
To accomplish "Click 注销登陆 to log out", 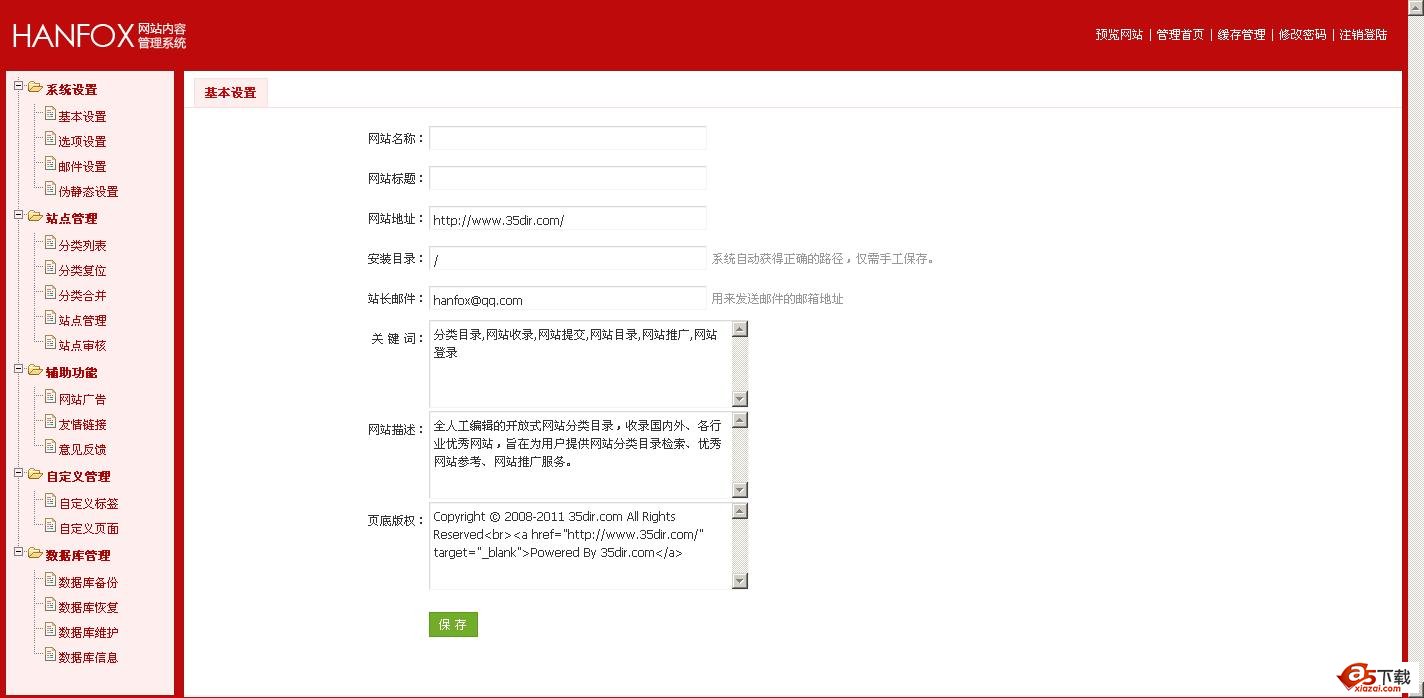I will click(x=1363, y=34).
